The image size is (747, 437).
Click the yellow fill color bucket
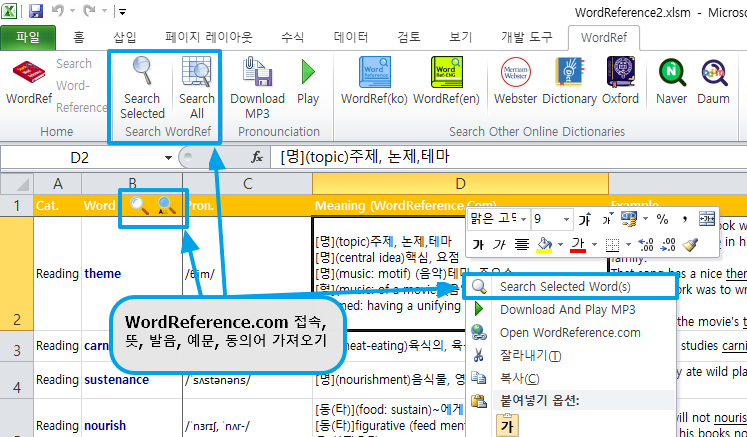544,245
